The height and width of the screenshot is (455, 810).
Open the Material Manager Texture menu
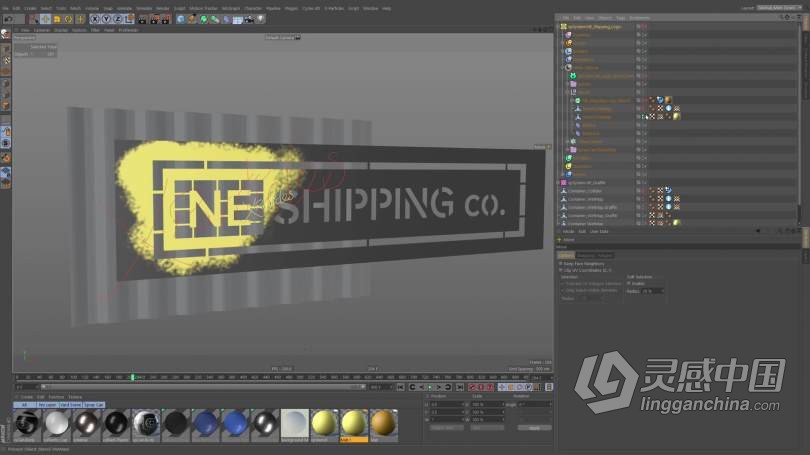[75, 397]
